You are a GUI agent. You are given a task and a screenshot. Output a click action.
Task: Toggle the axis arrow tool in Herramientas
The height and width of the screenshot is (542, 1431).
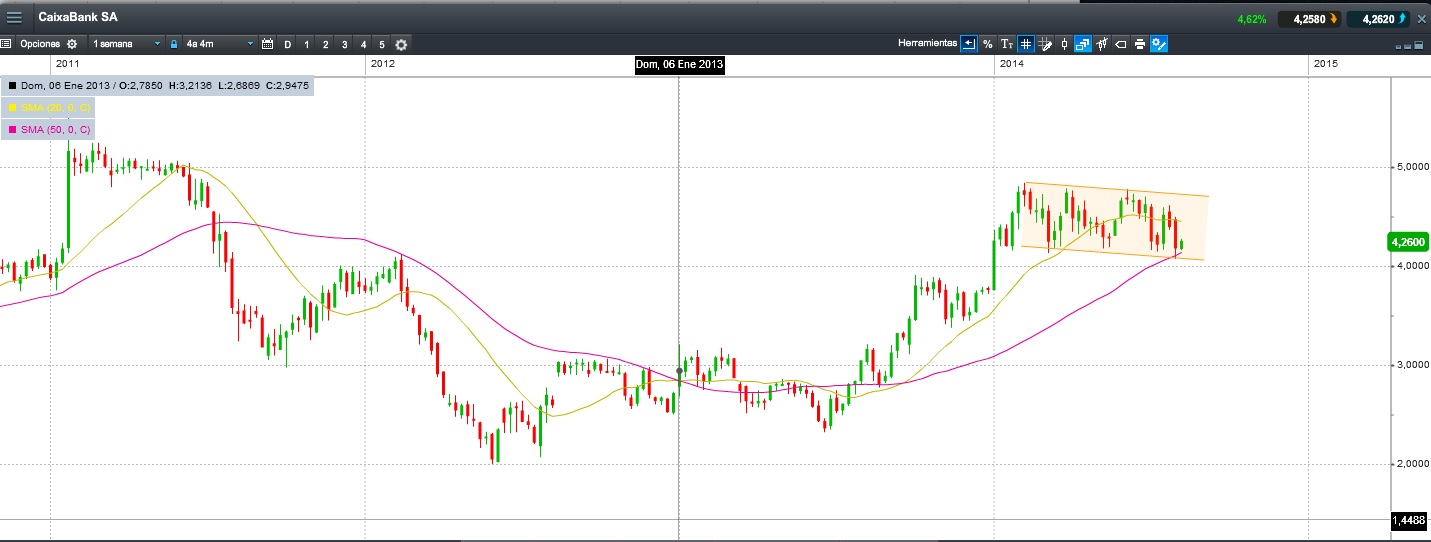point(969,44)
